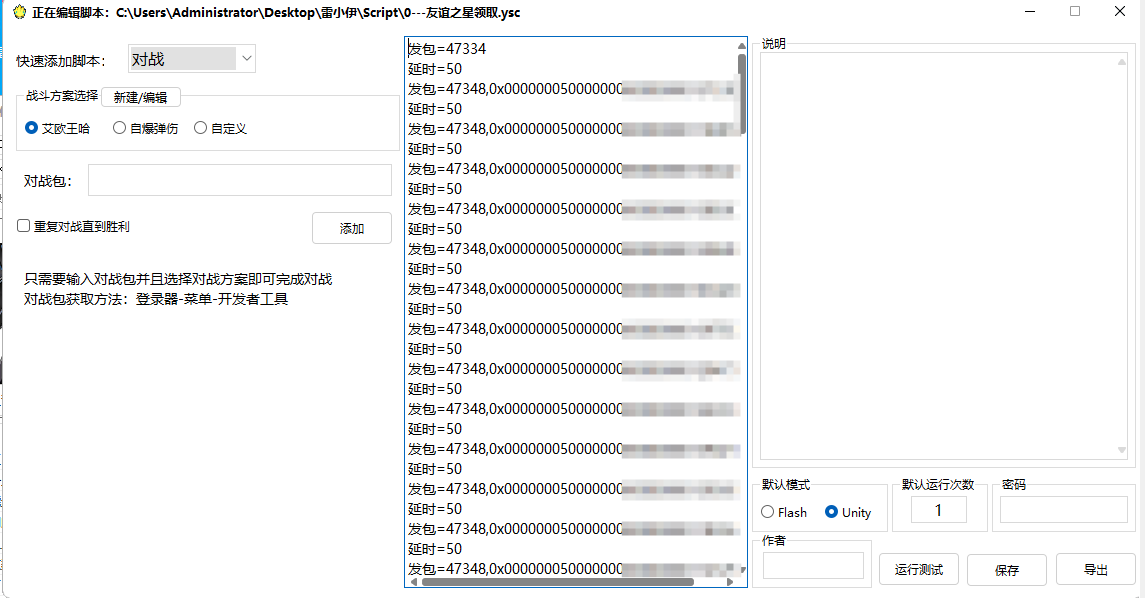
Task: Select the 艾欧王哈 radio option
Action: click(32, 128)
